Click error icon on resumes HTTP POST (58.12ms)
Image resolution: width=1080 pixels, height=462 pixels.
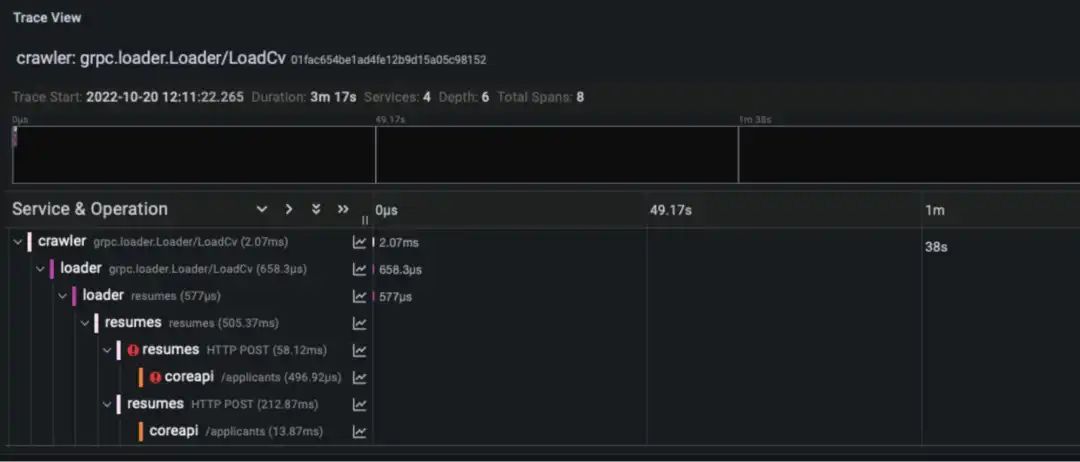tap(134, 350)
